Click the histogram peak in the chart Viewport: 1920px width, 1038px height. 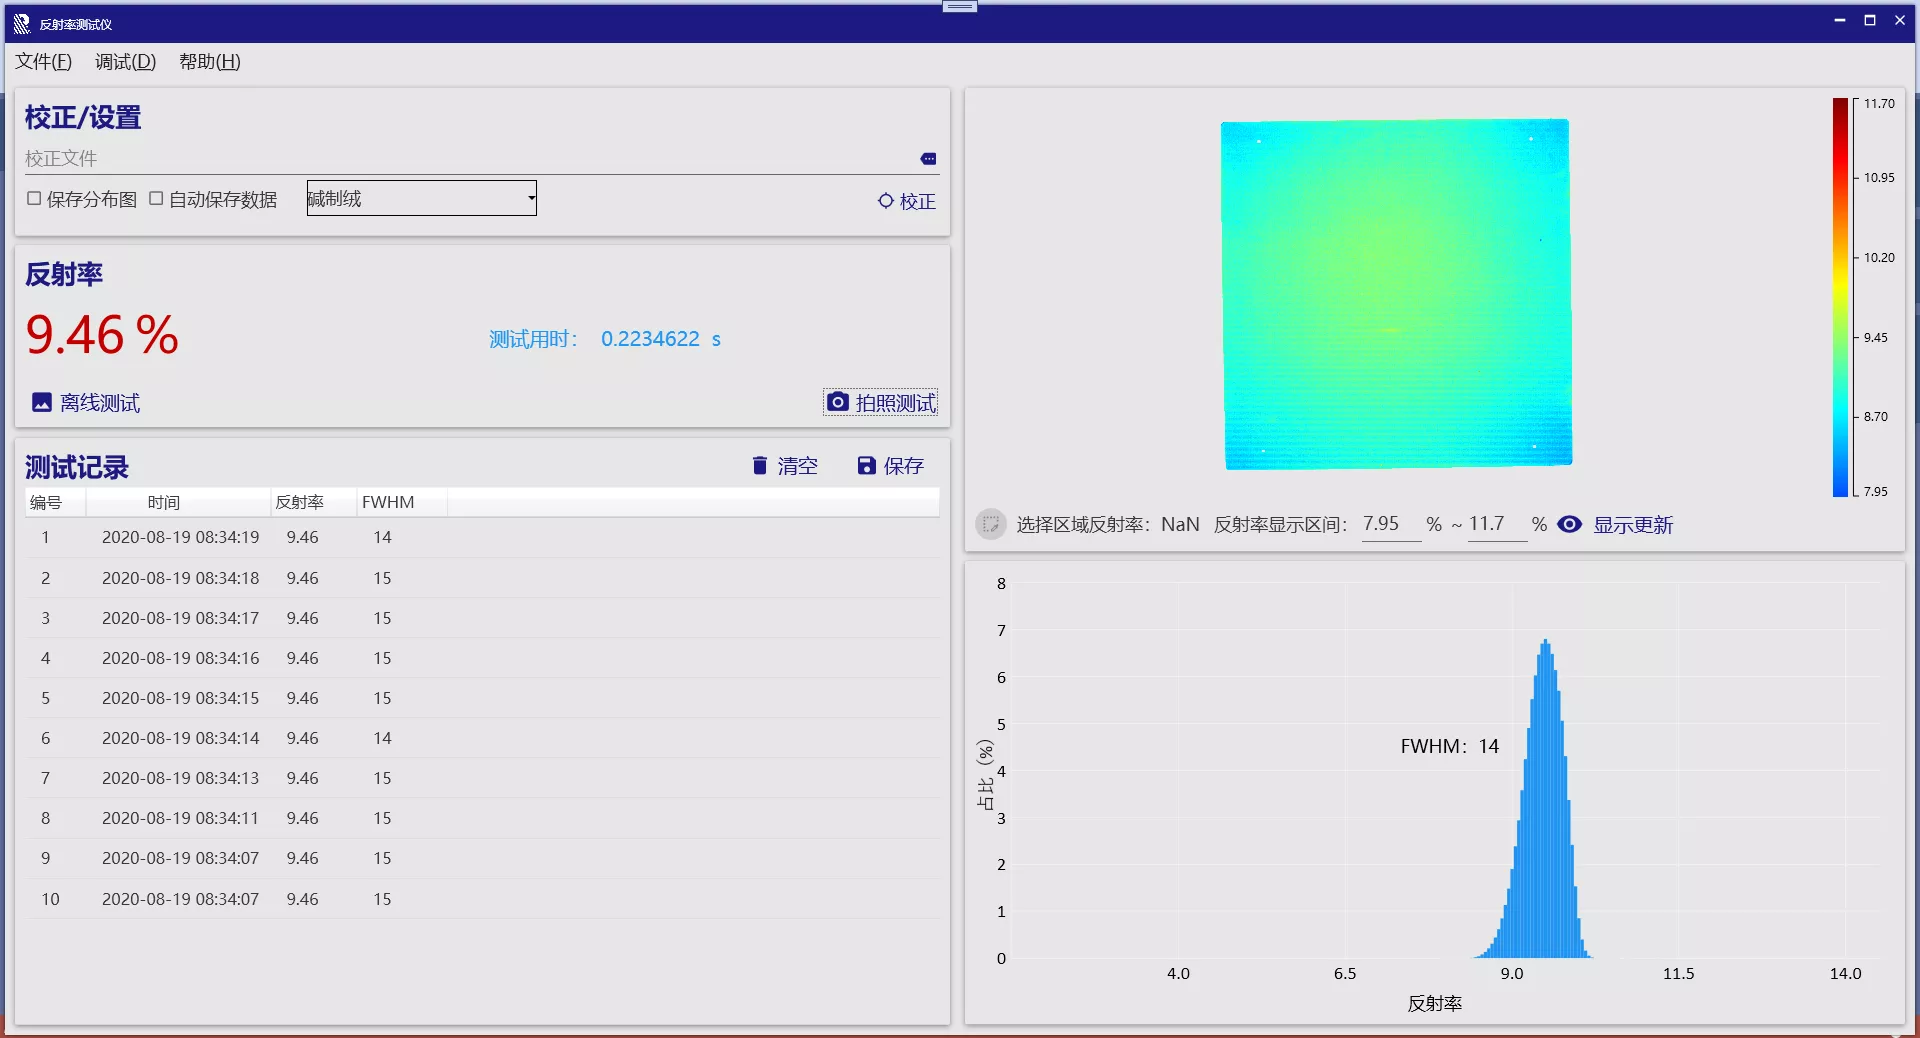tap(1546, 643)
